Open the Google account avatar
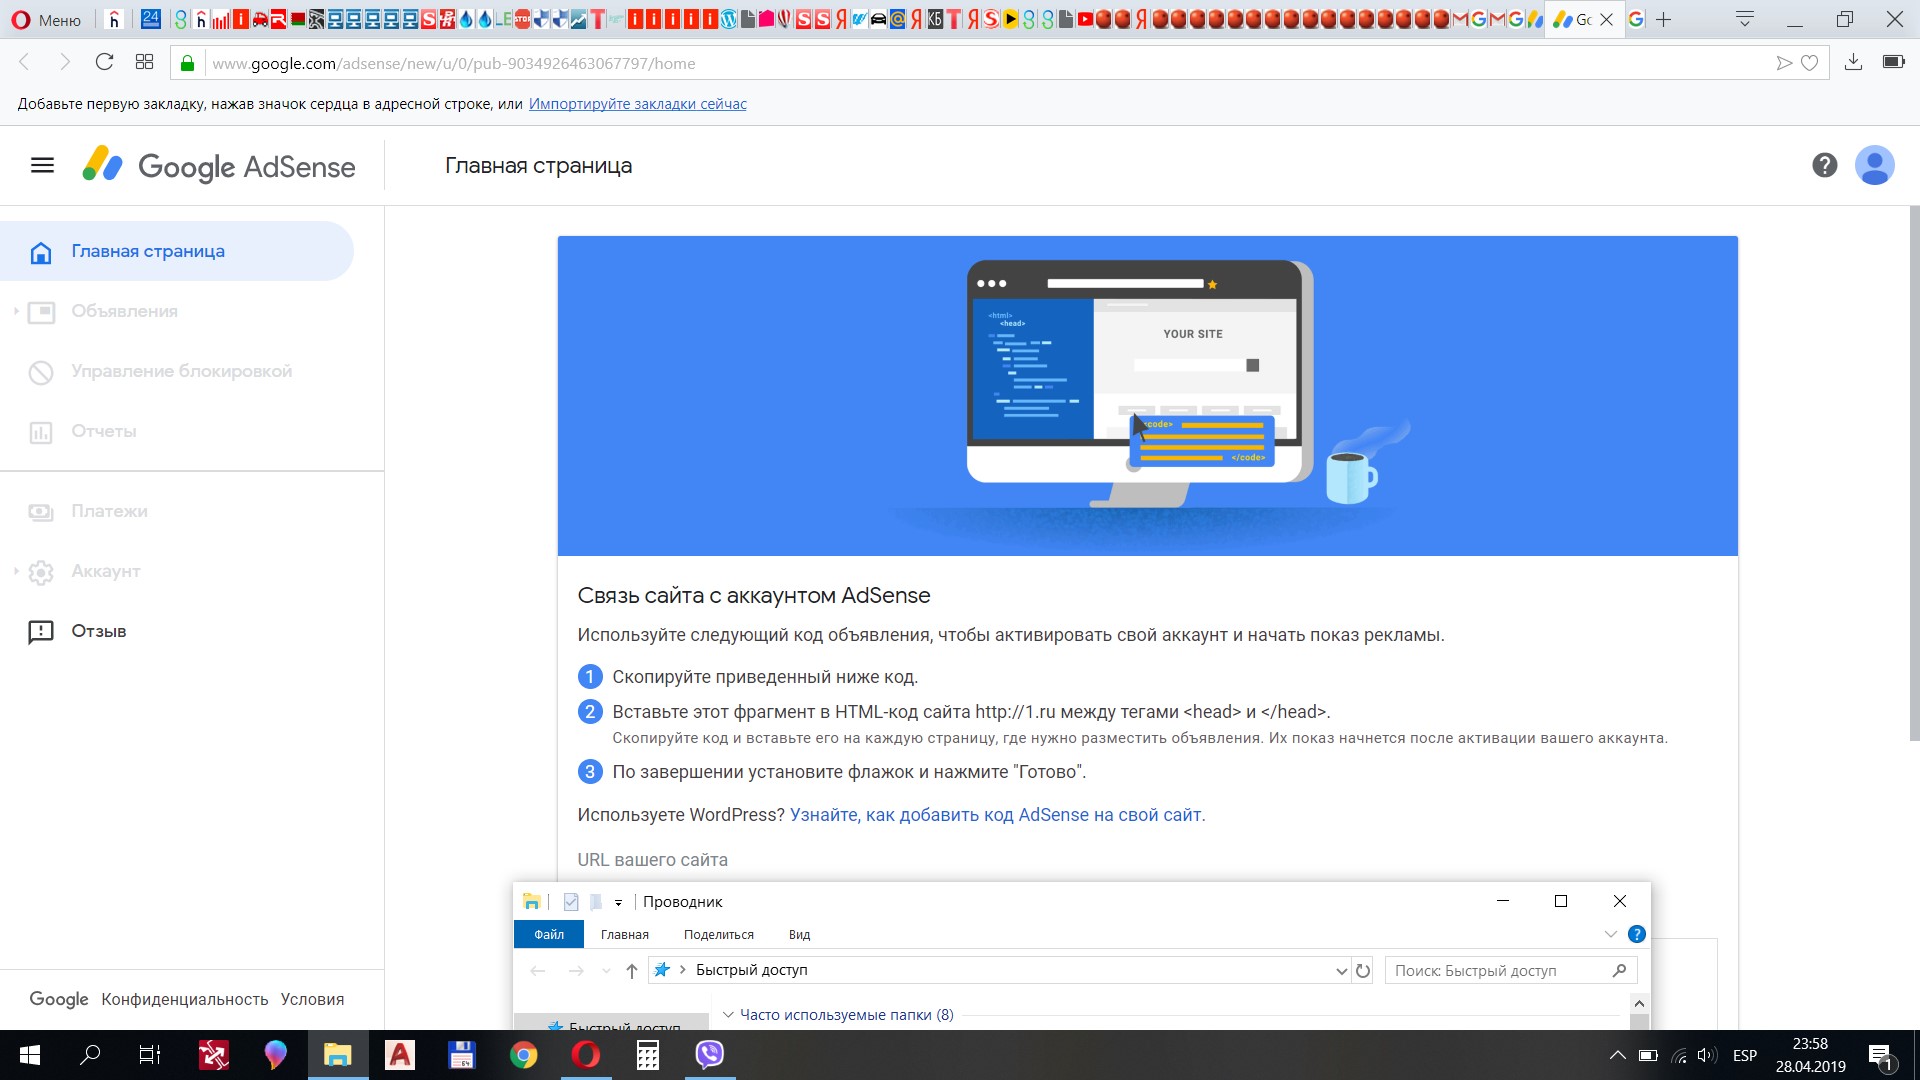Viewport: 1920px width, 1080px height. tap(1874, 165)
